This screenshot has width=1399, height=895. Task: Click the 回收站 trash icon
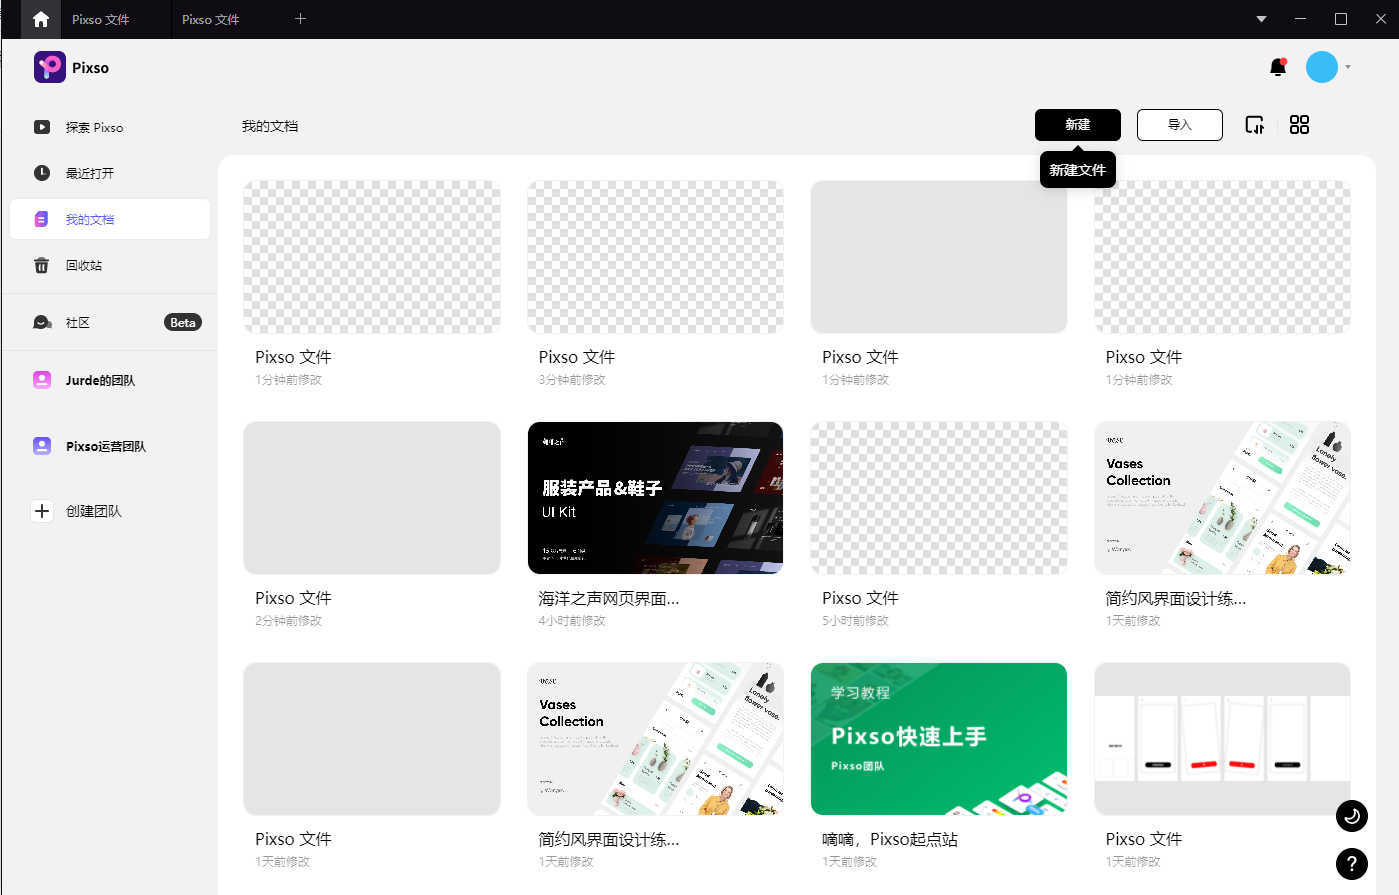click(x=42, y=265)
